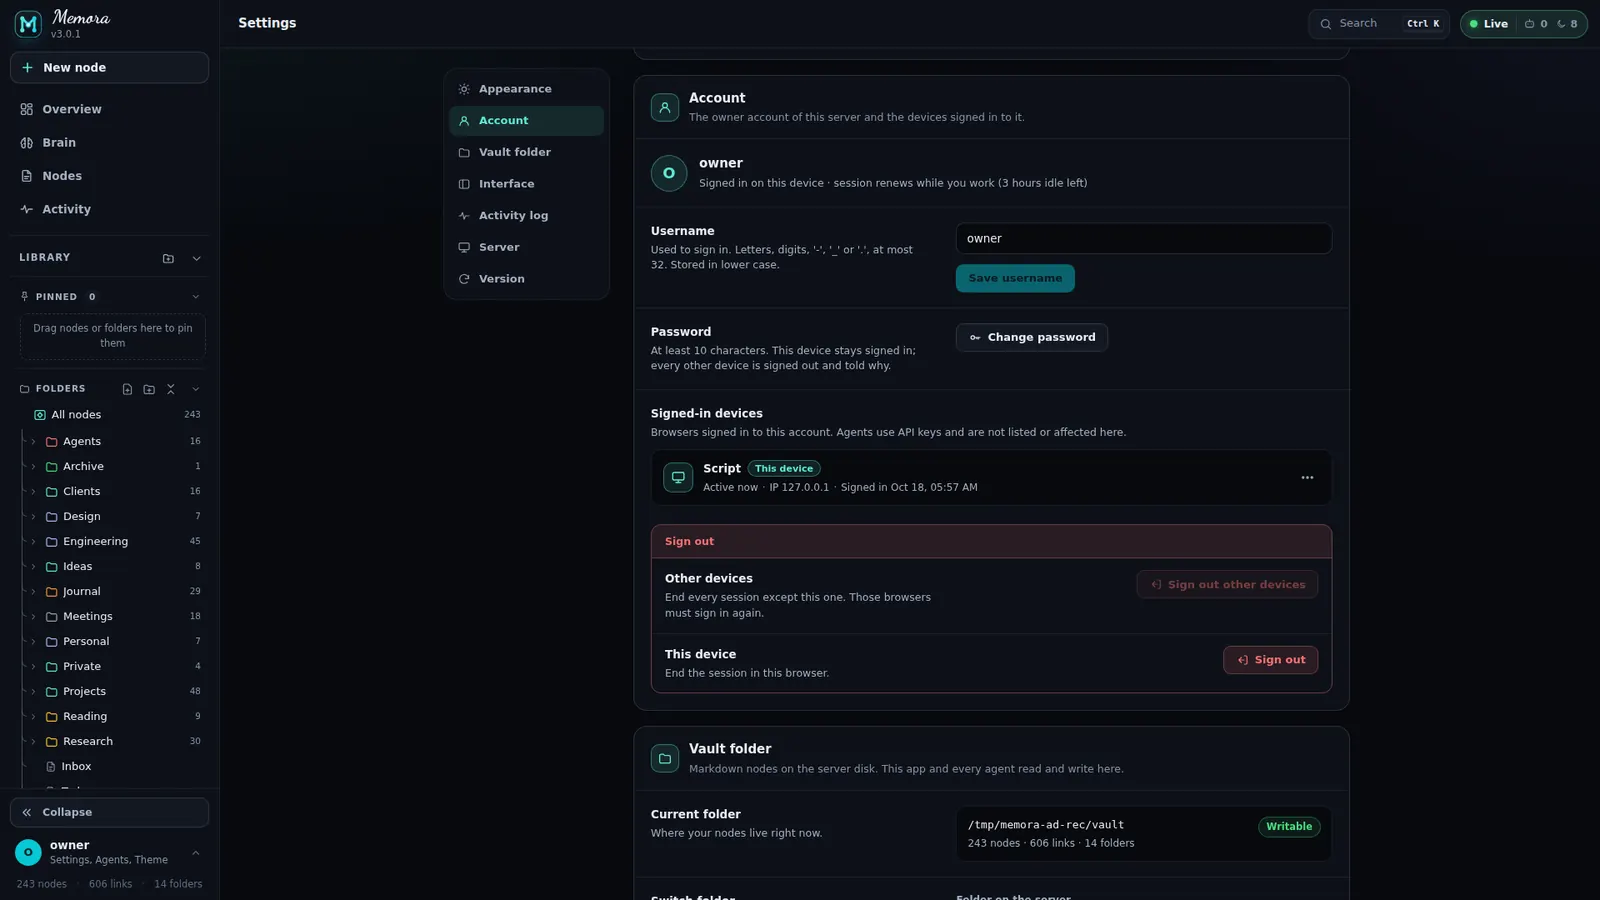The image size is (1600, 900).
Task: Open Activity log settings tab
Action: point(526,216)
